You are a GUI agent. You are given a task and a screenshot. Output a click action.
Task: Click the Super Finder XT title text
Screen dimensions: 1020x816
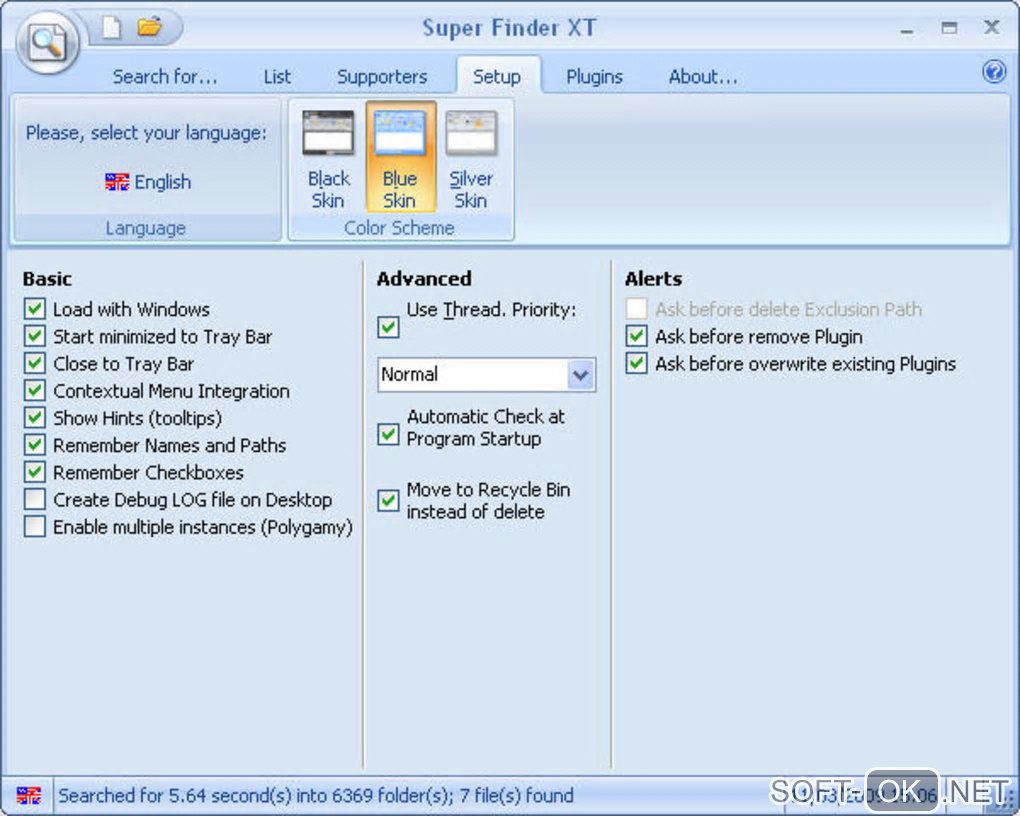click(x=509, y=27)
